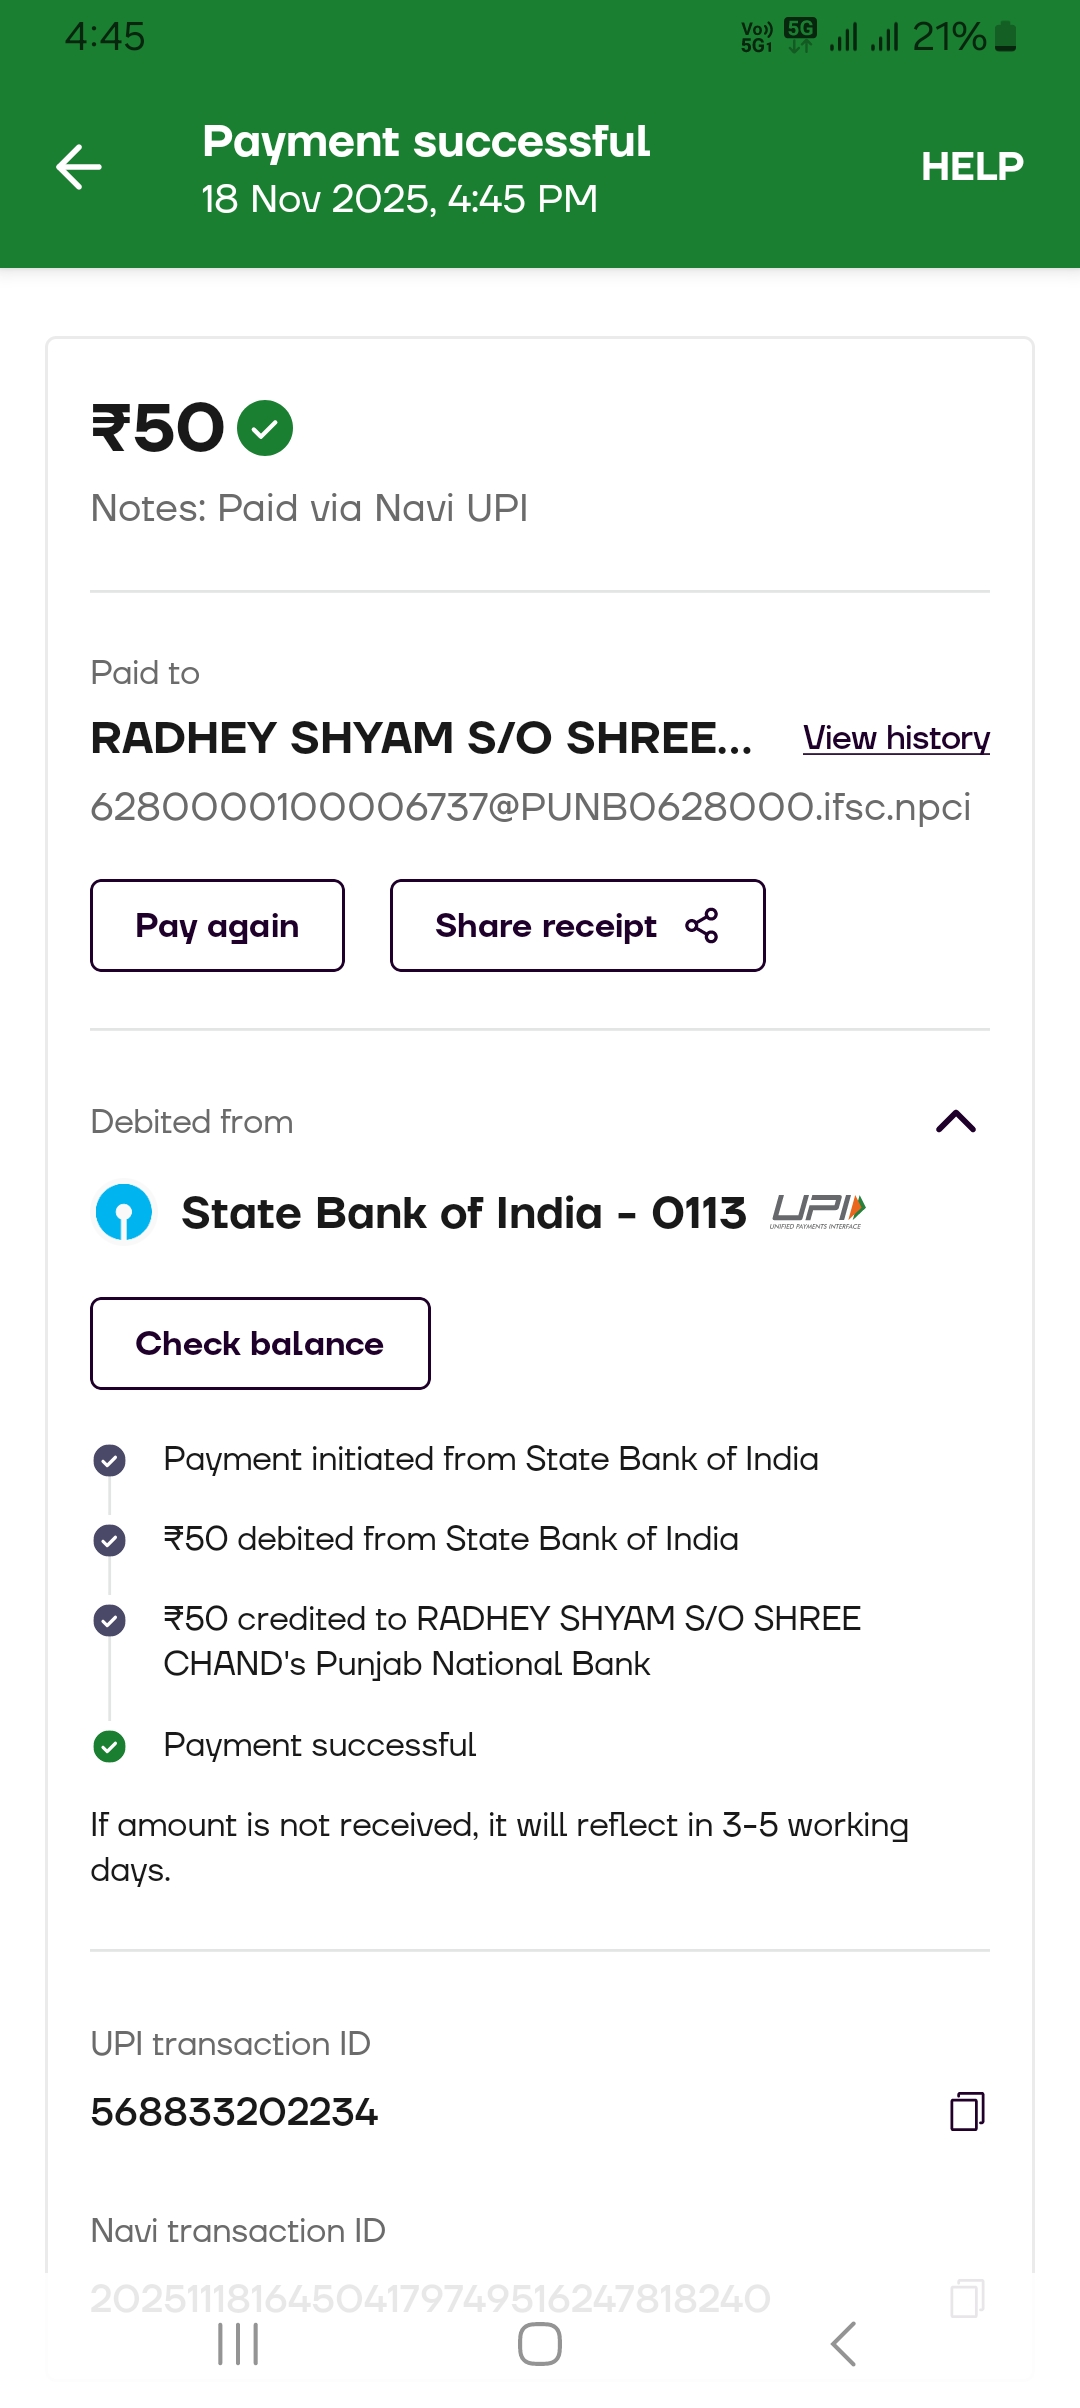Tap the green Payment successful step checkmark
Image resolution: width=1080 pixels, height=2408 pixels.
click(110, 1746)
